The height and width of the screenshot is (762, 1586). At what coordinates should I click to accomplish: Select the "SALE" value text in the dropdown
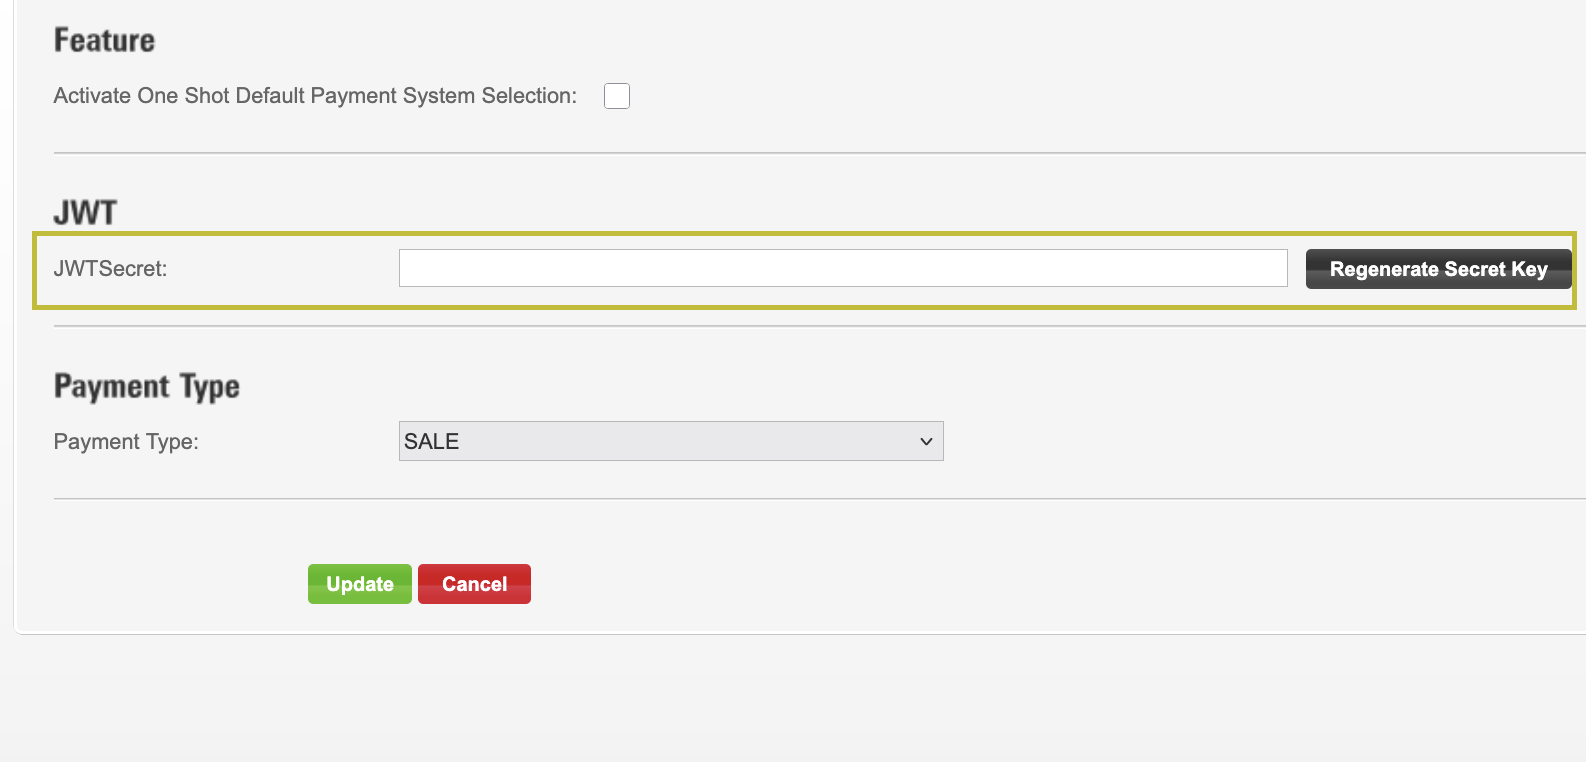coord(432,441)
